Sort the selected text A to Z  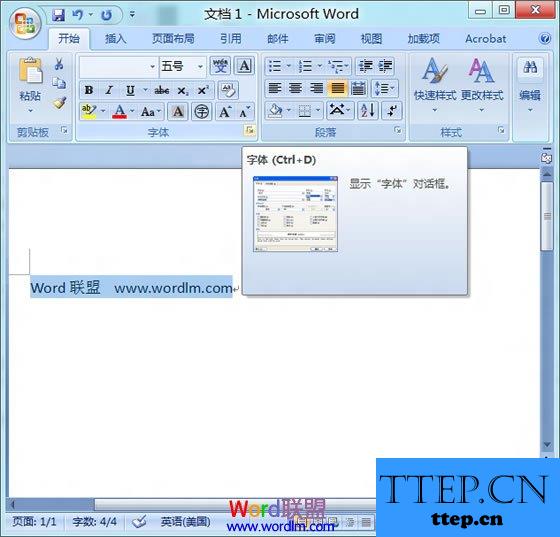pos(368,110)
